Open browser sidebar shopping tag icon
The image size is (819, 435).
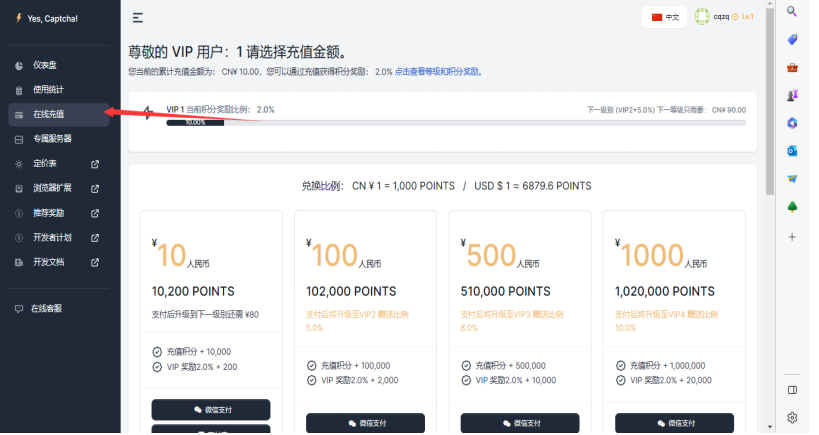(792, 40)
